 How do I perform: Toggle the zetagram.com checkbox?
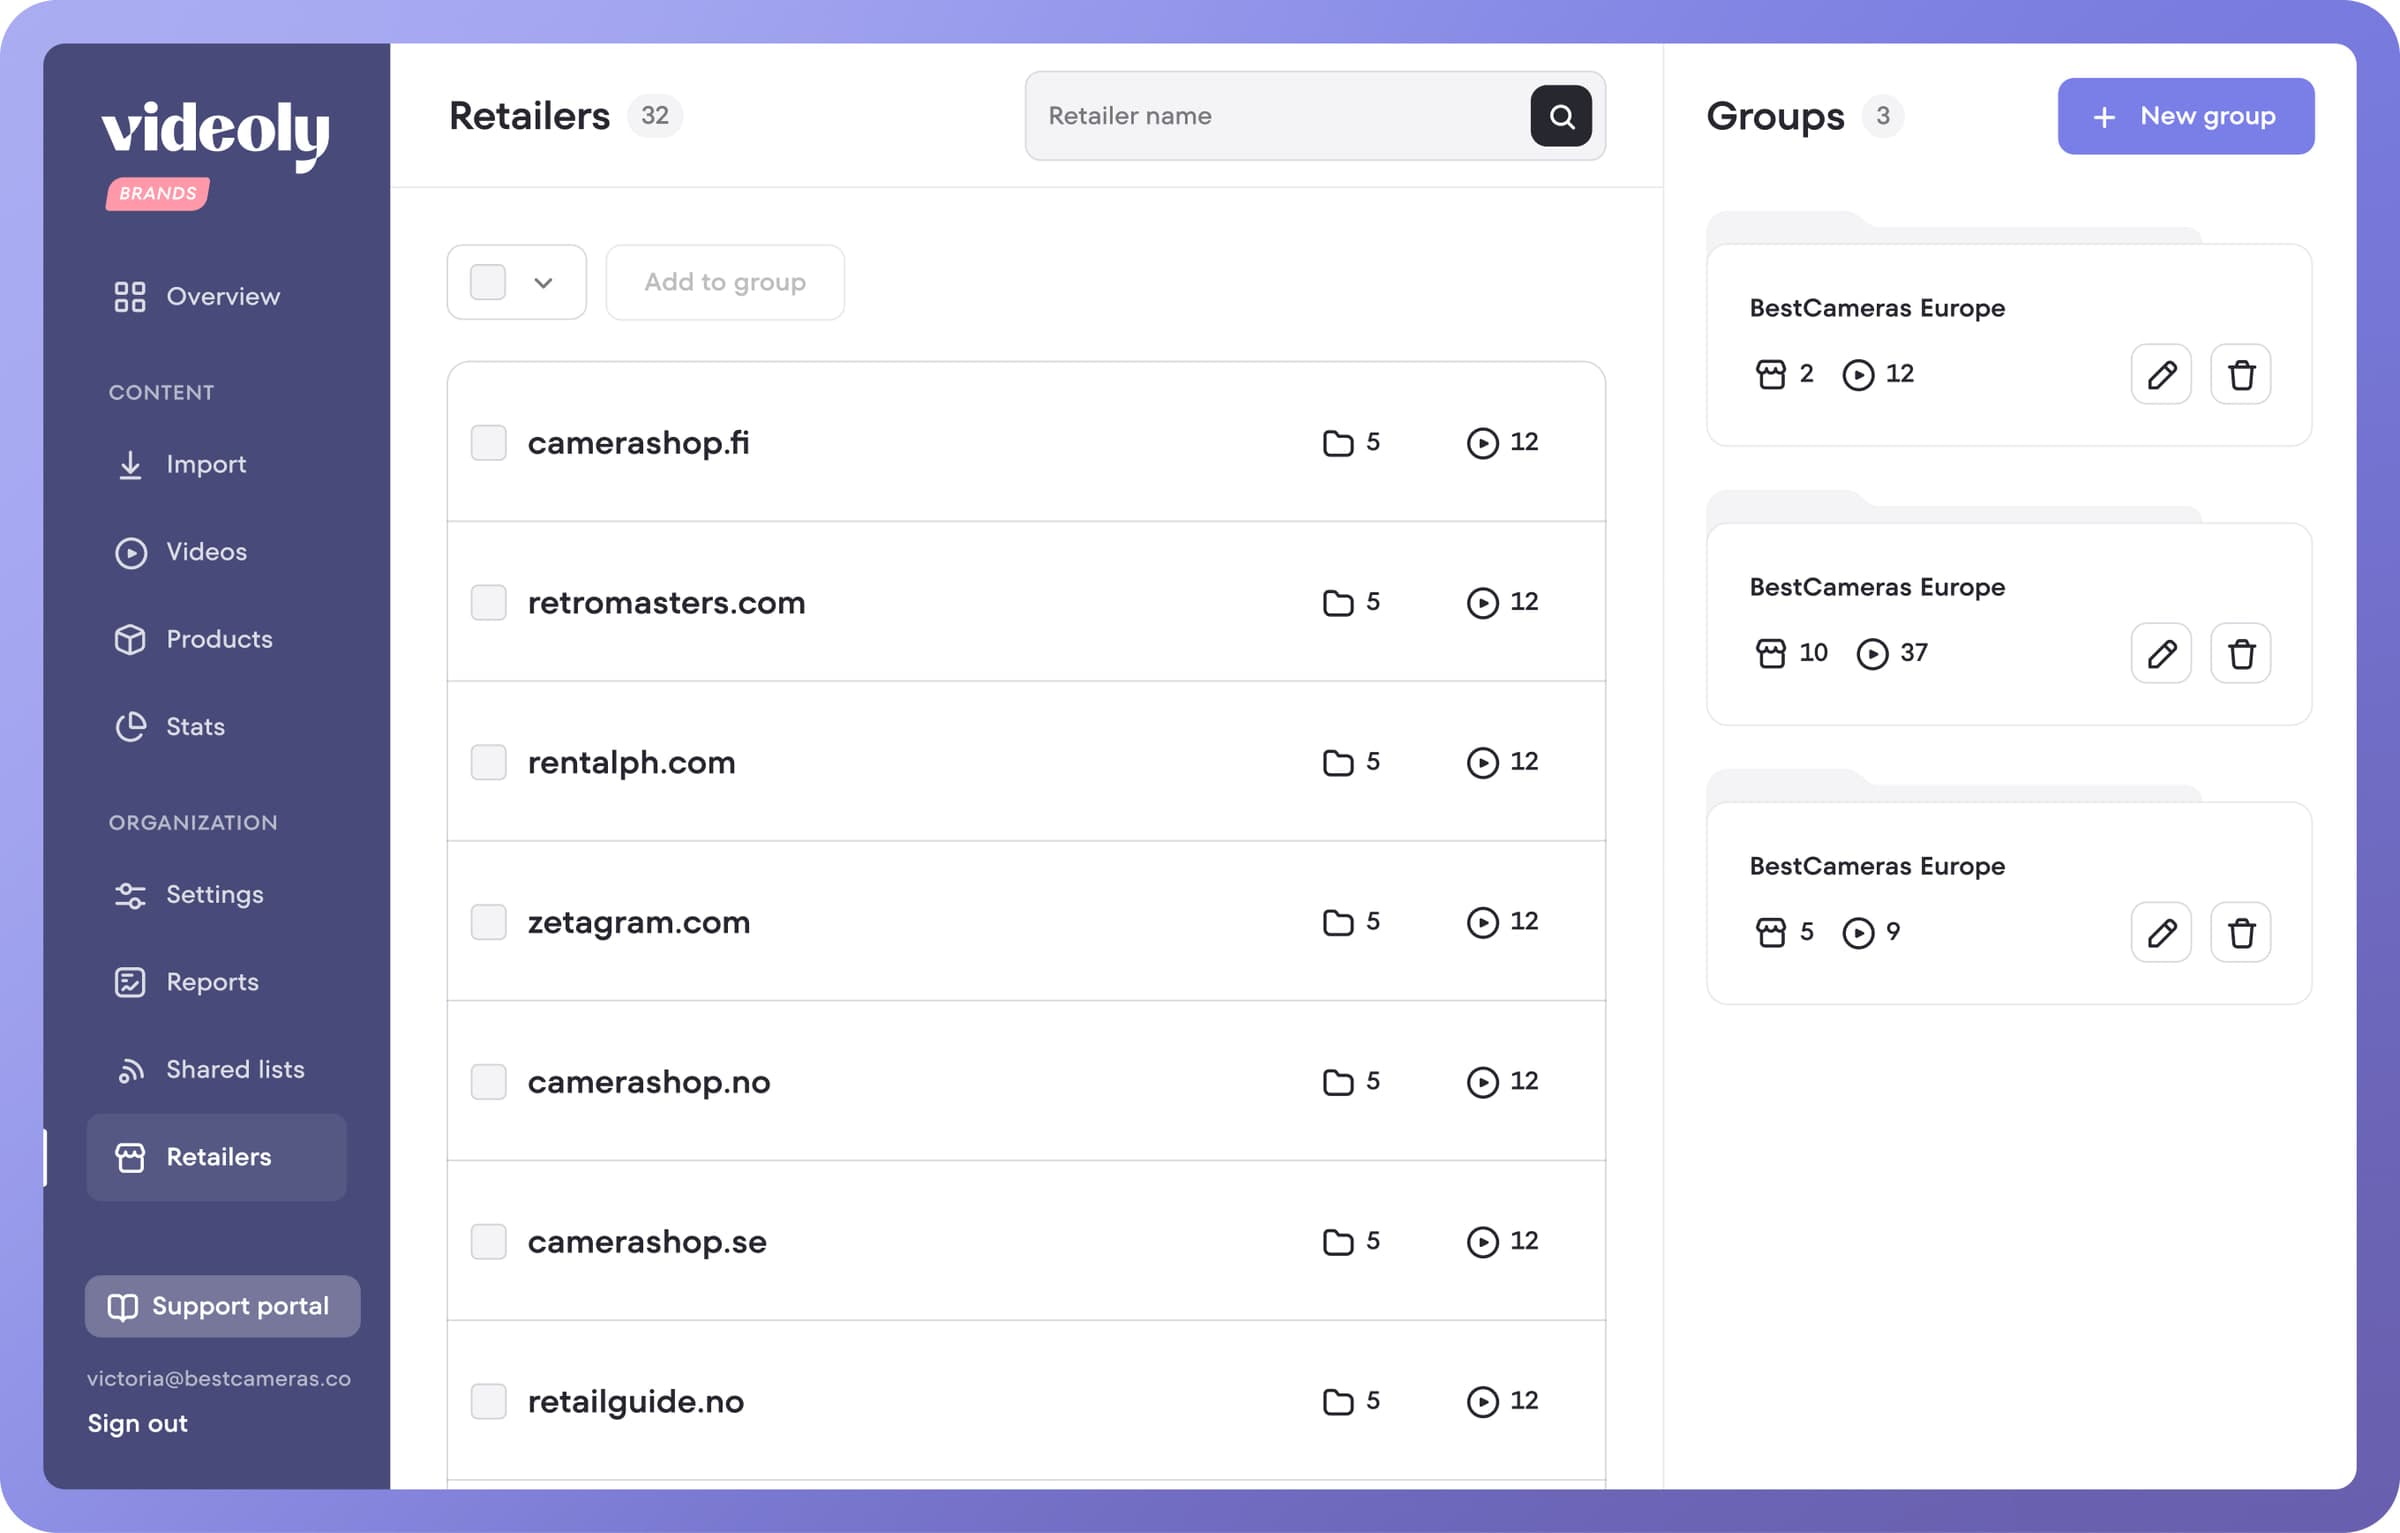tap(488, 921)
